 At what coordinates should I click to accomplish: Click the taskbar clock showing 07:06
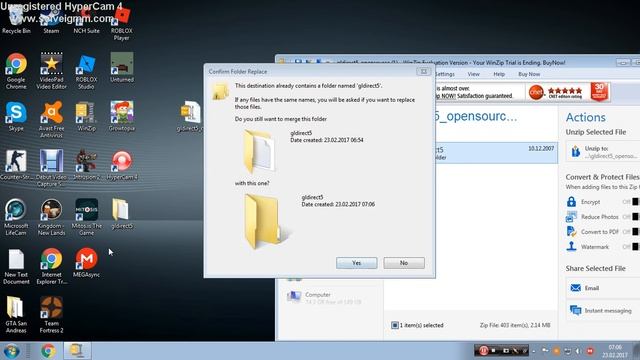pyautogui.click(x=615, y=351)
